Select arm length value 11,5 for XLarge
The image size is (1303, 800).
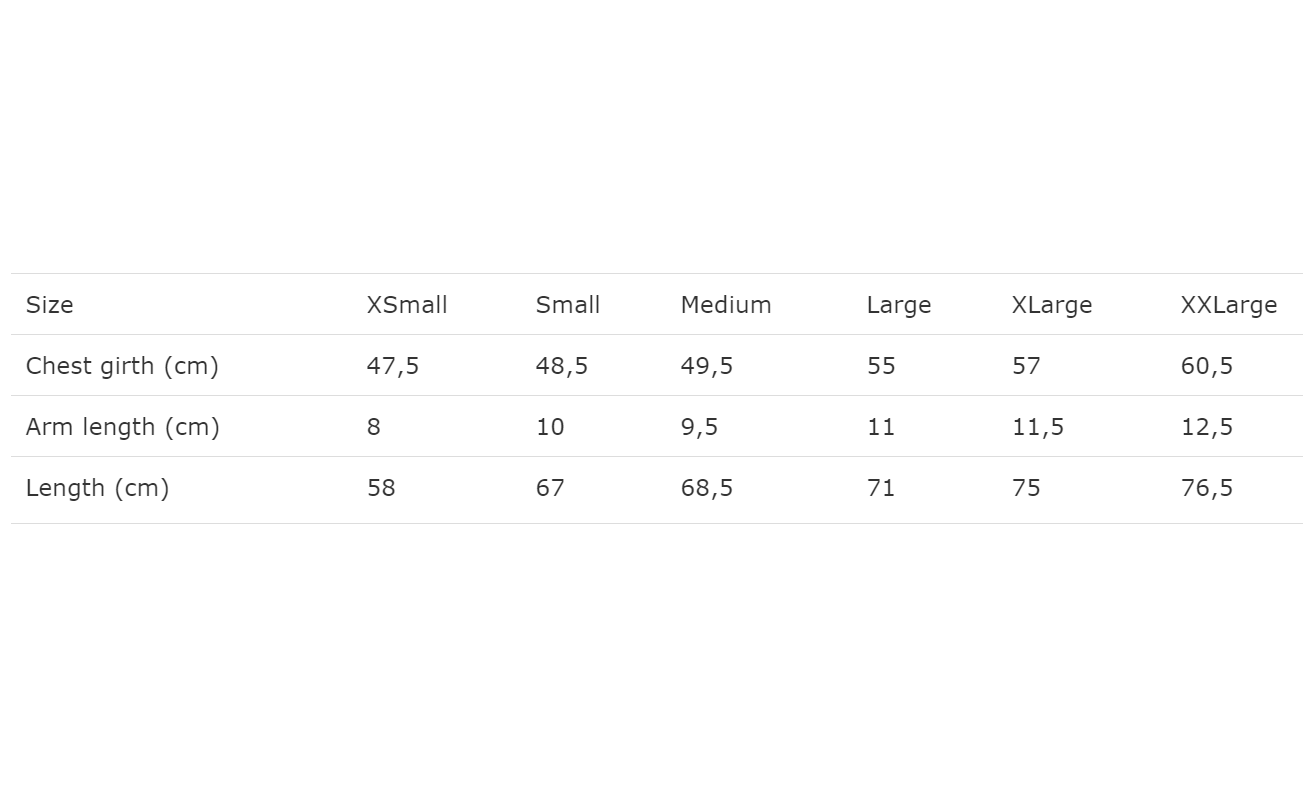1037,427
